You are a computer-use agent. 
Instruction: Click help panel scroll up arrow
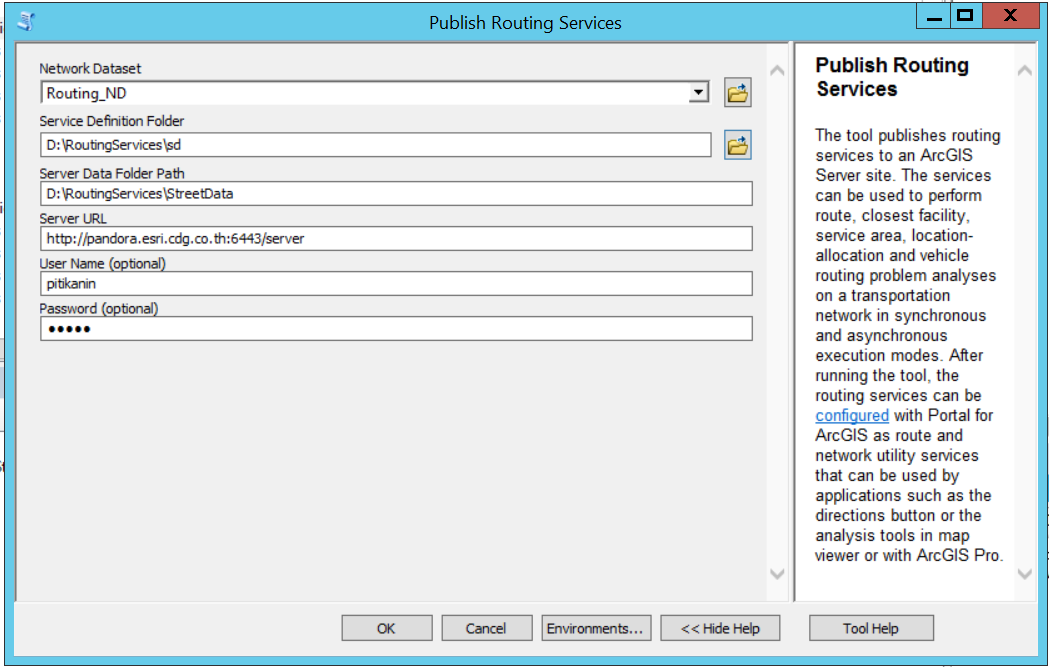coord(1024,70)
